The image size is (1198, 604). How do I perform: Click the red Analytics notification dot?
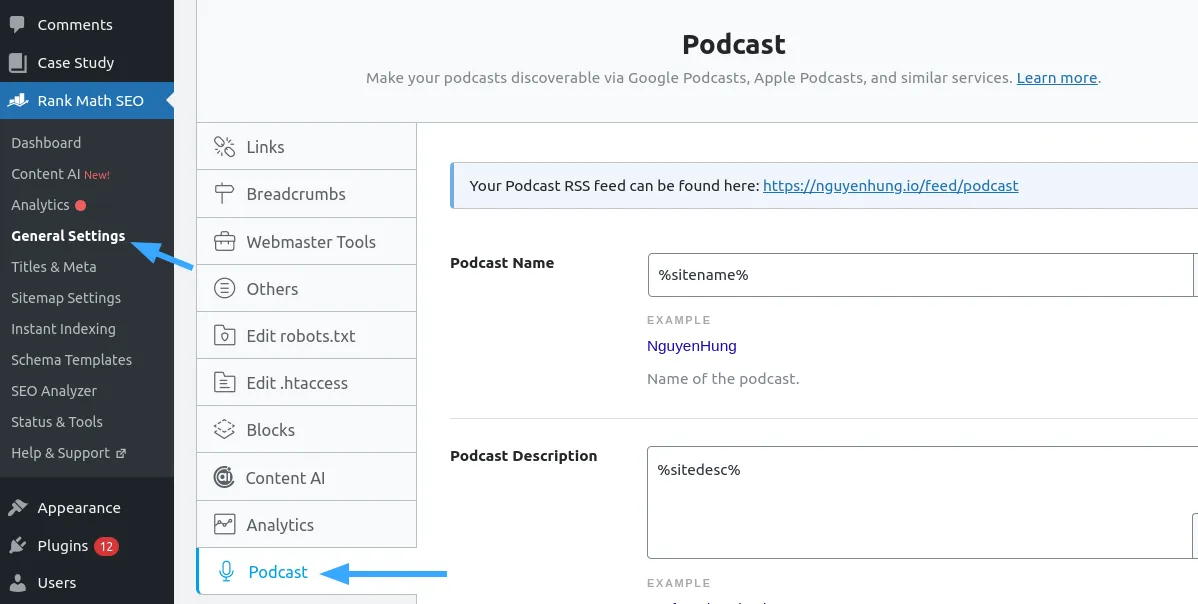tap(80, 205)
